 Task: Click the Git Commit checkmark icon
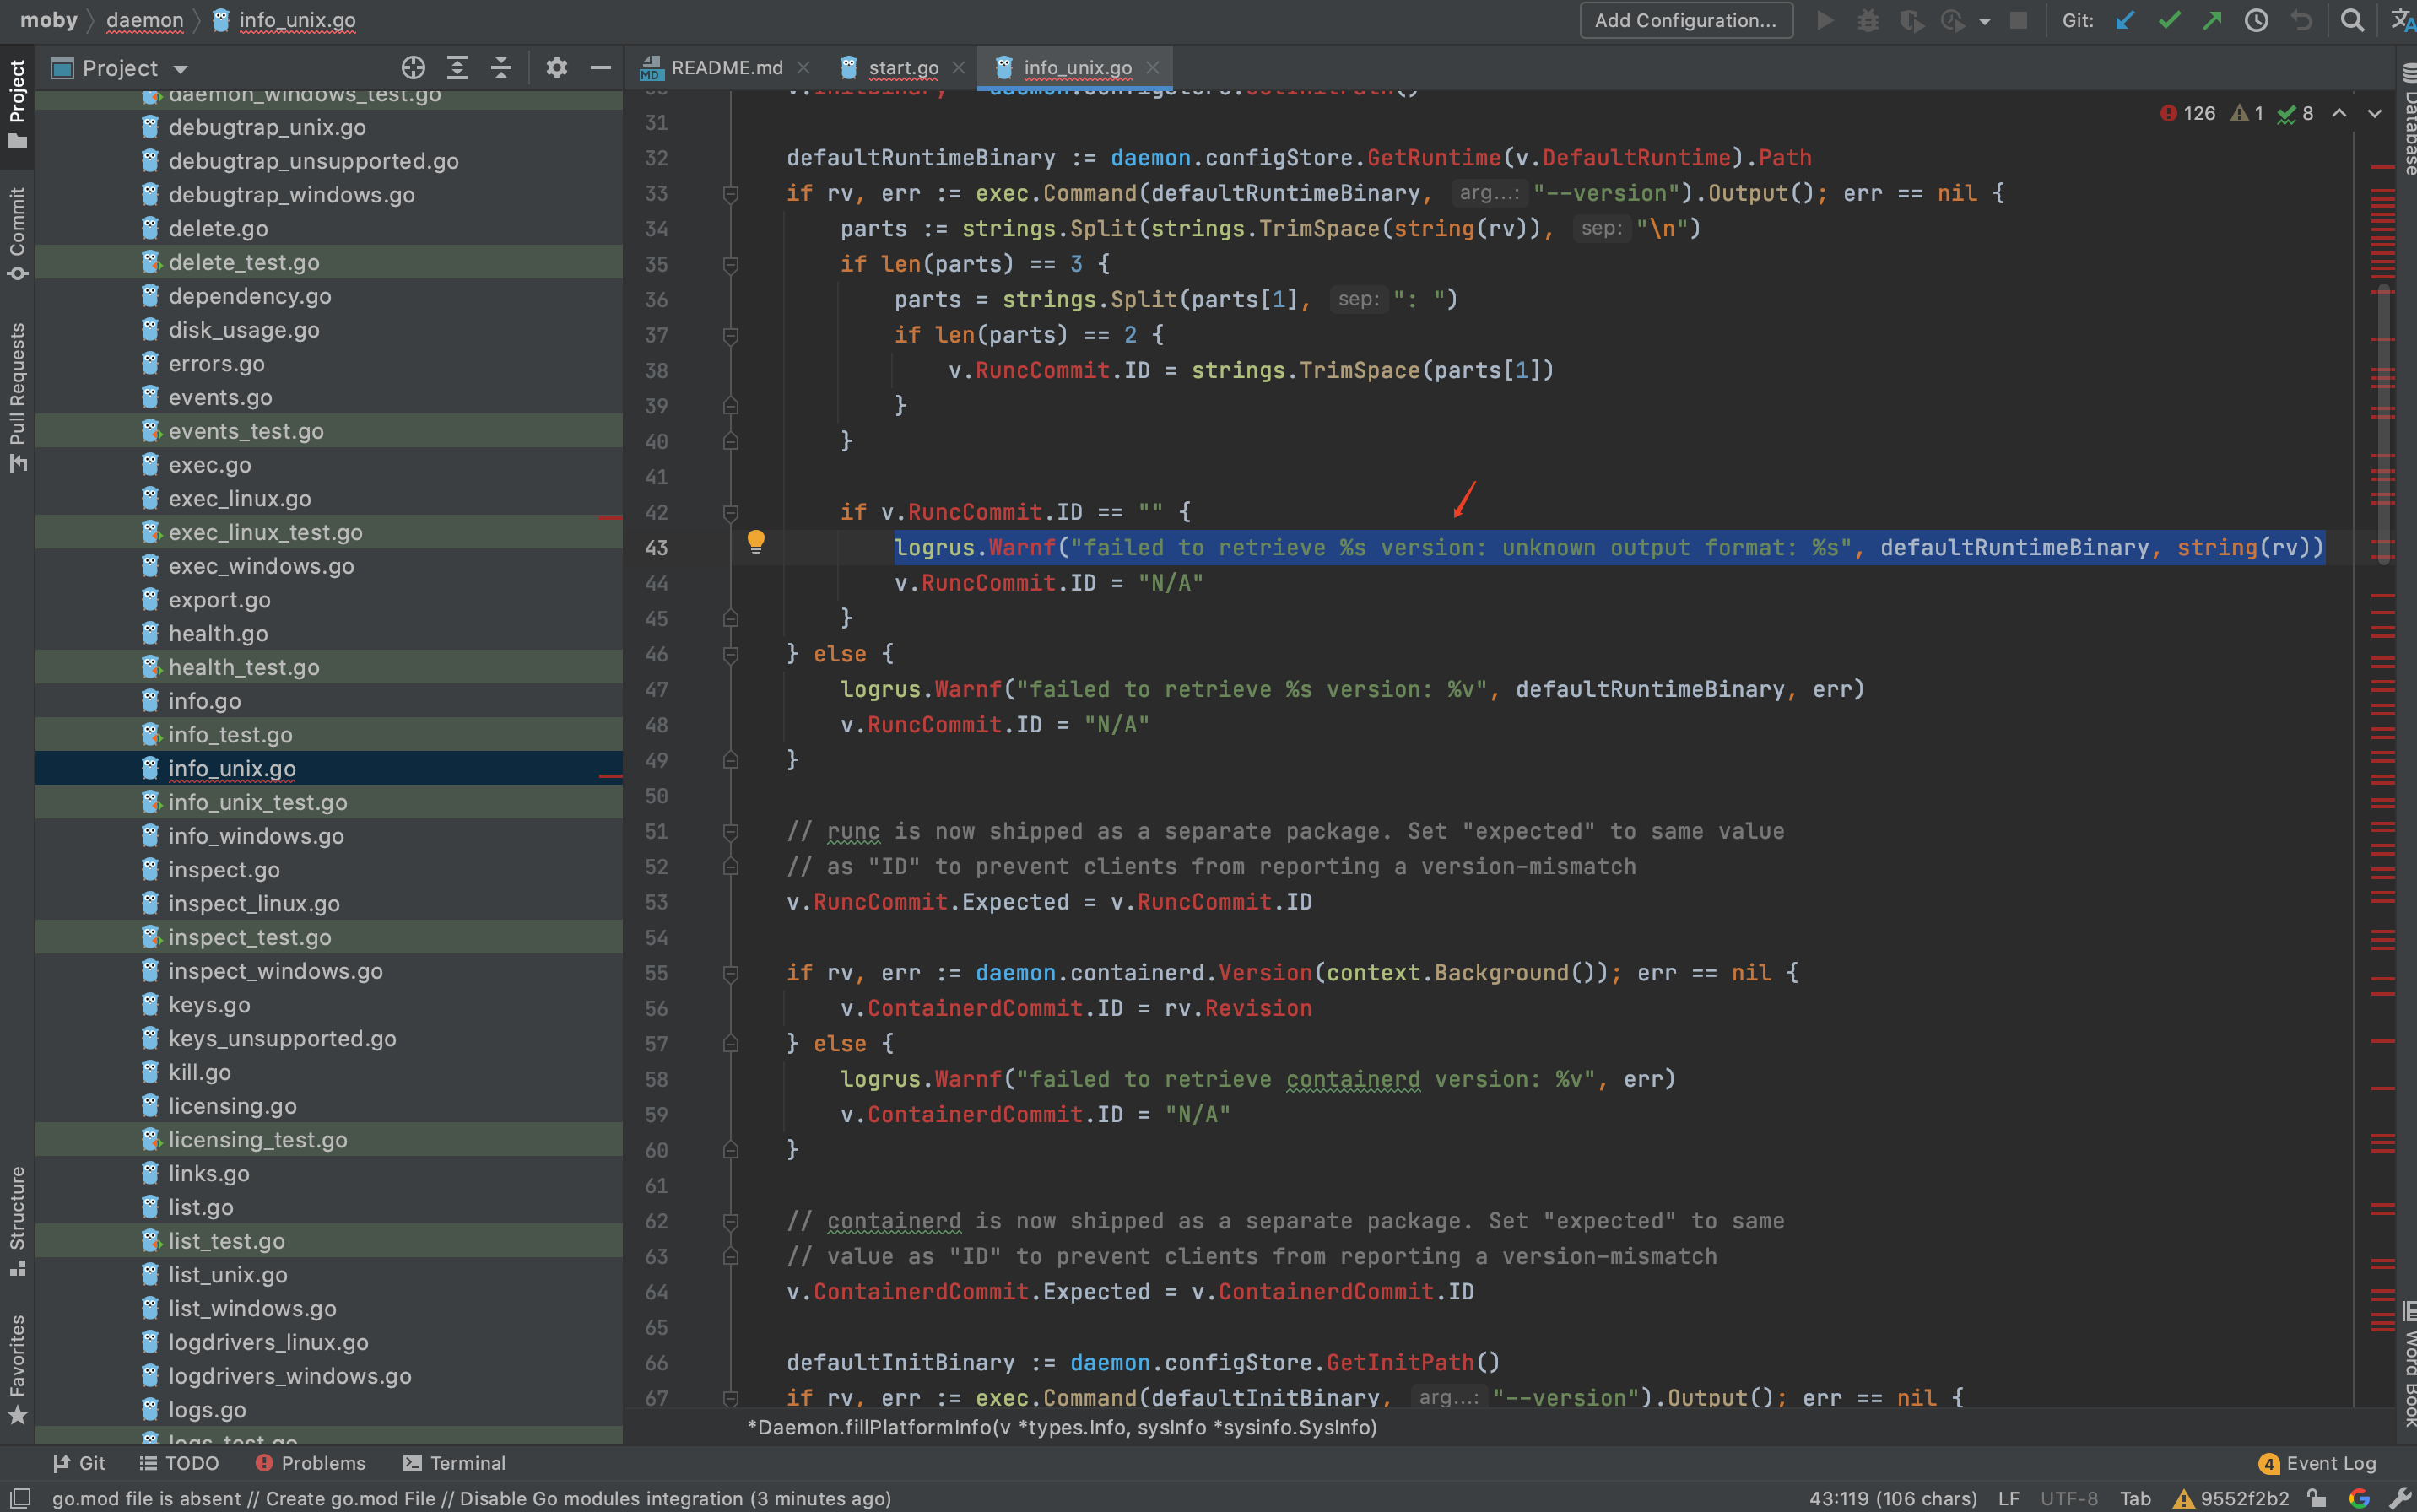(x=2168, y=20)
